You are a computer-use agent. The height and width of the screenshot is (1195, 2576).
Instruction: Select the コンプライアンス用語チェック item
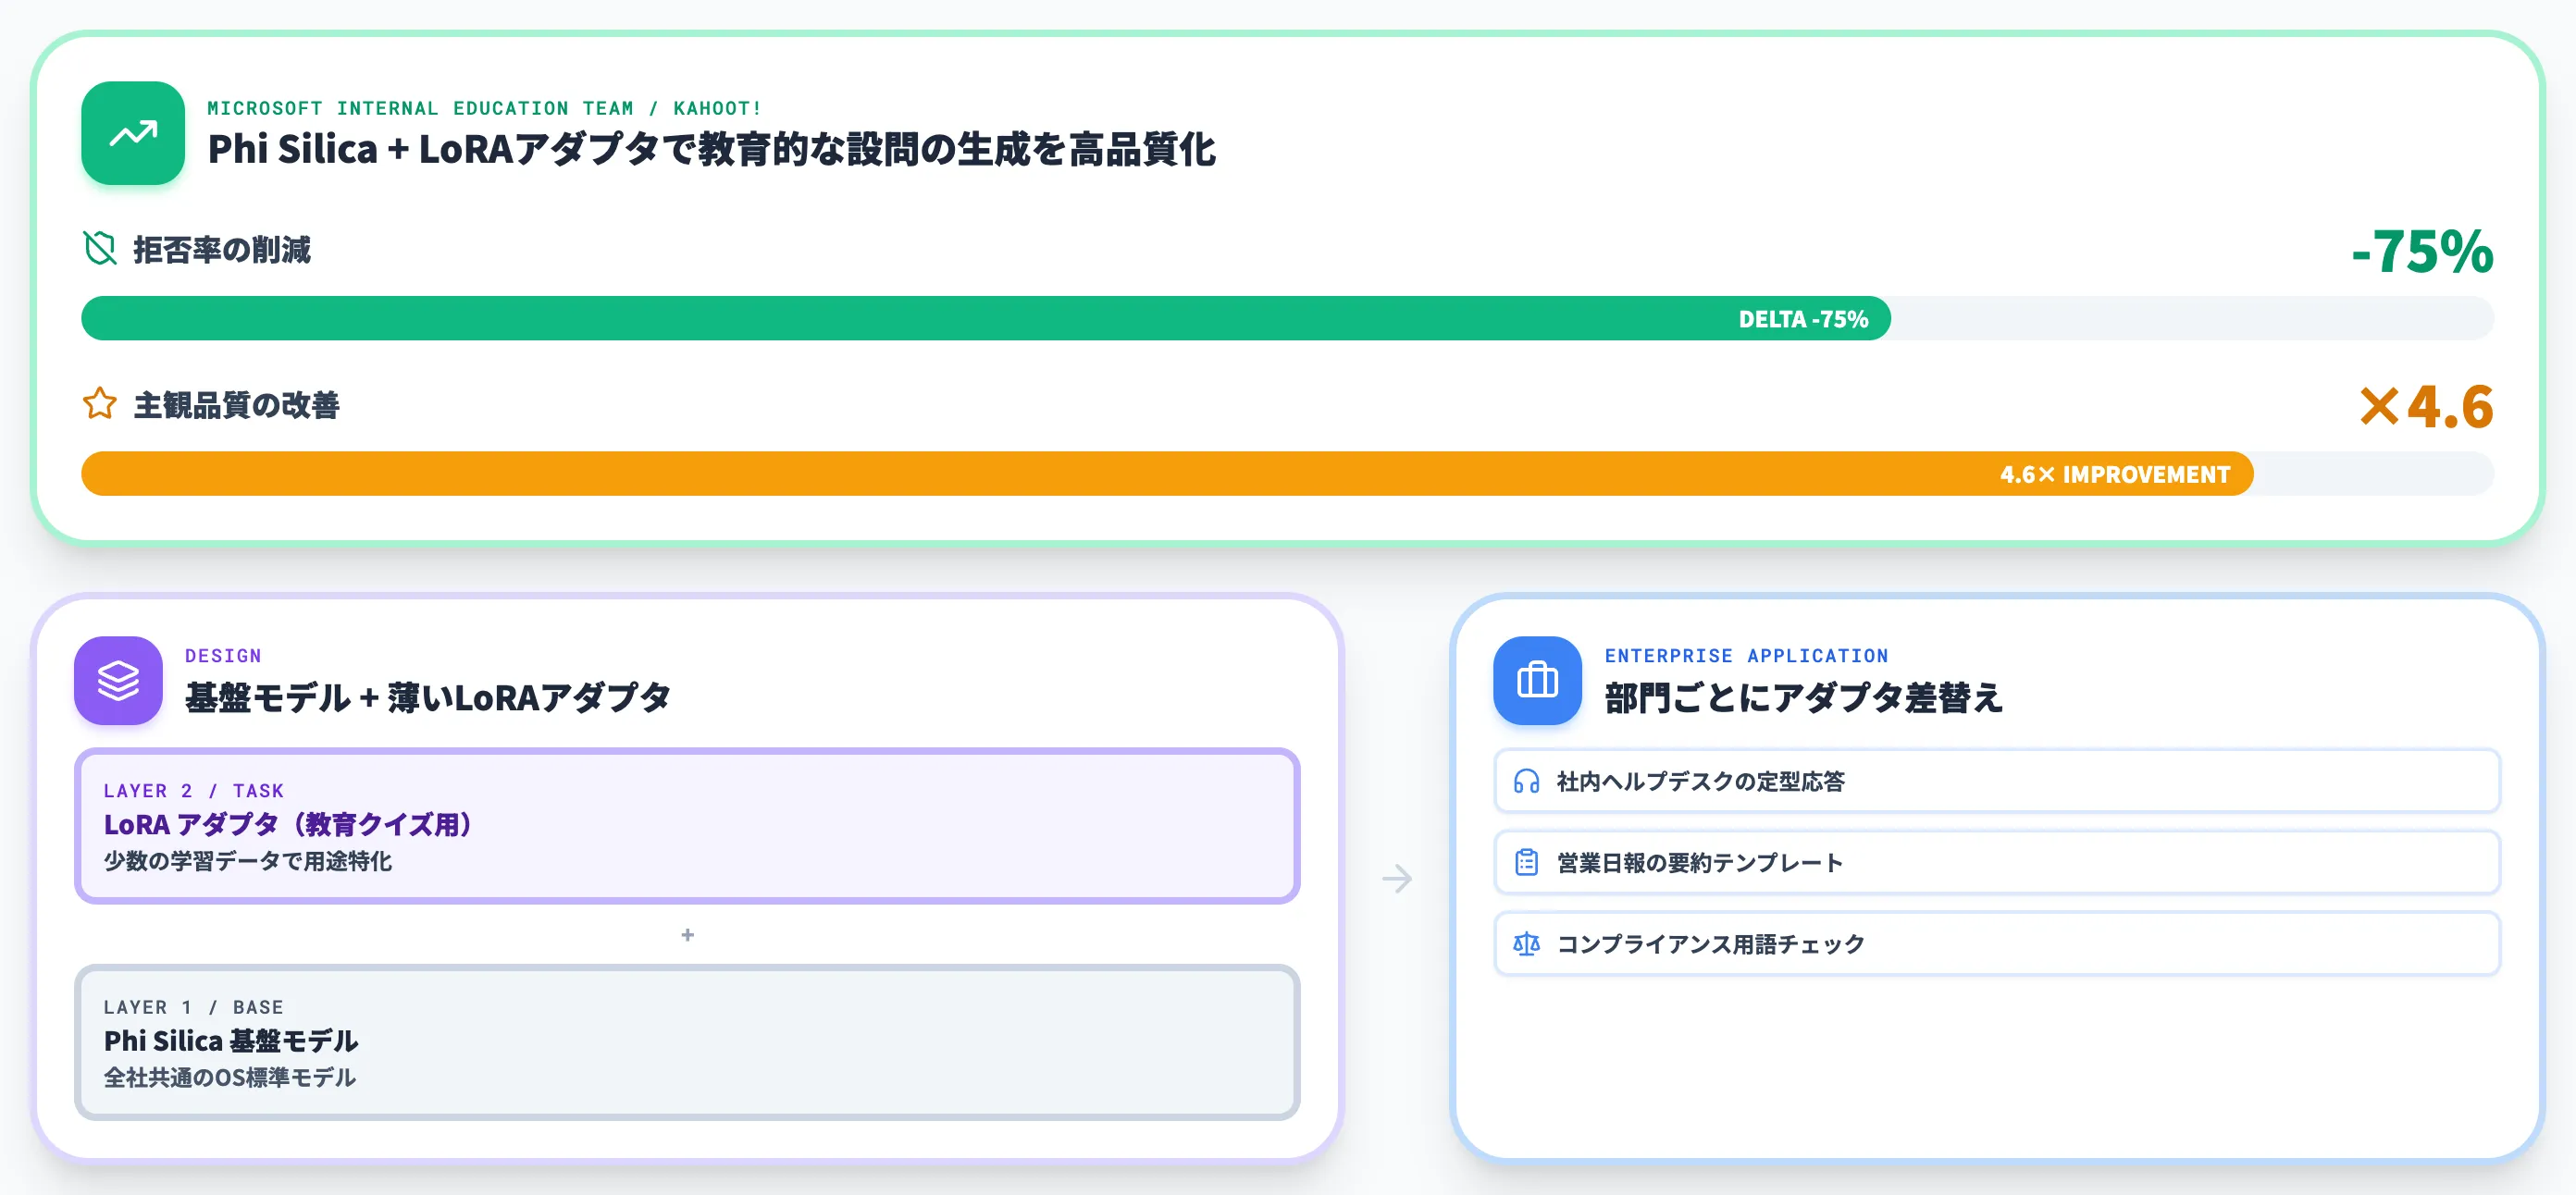tap(1996, 943)
